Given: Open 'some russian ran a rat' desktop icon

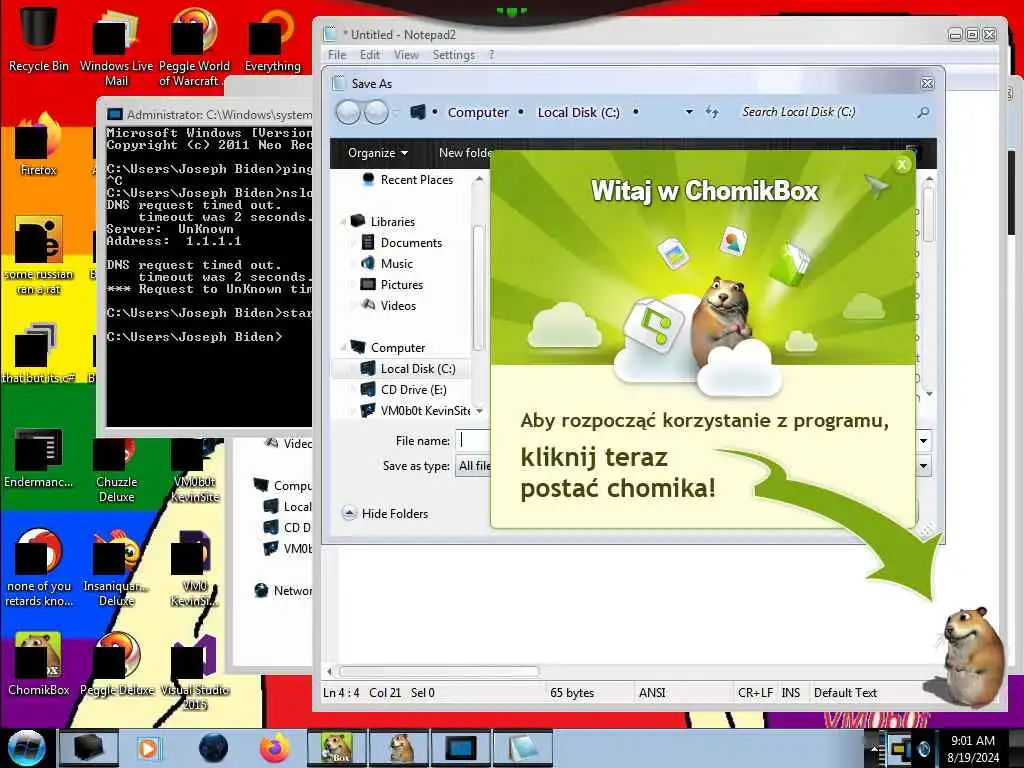Looking at the screenshot, I should tap(38, 256).
